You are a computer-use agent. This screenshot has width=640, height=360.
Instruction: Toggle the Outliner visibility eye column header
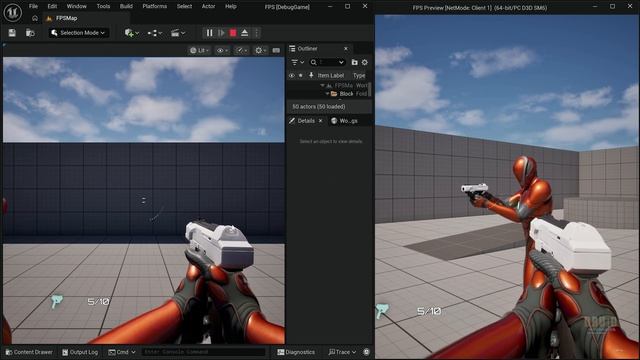click(291, 76)
